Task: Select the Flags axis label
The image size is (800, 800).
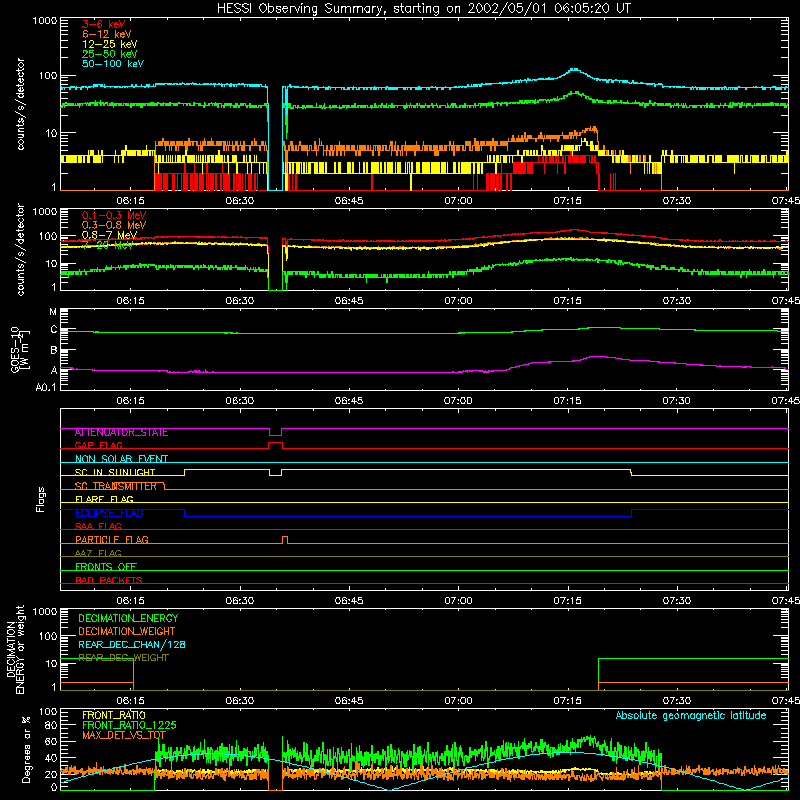Action: point(40,499)
